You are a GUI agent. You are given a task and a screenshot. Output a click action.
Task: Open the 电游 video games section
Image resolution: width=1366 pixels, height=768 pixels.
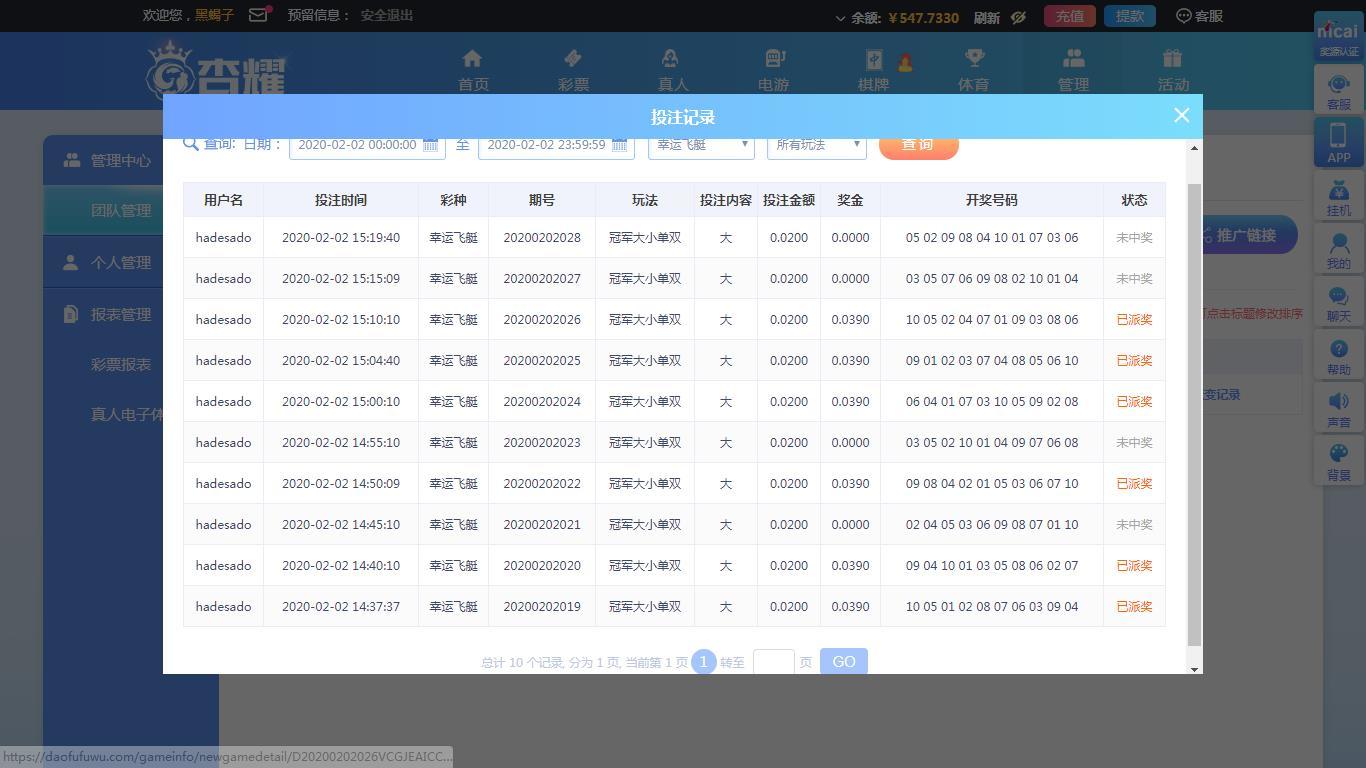[x=773, y=71]
